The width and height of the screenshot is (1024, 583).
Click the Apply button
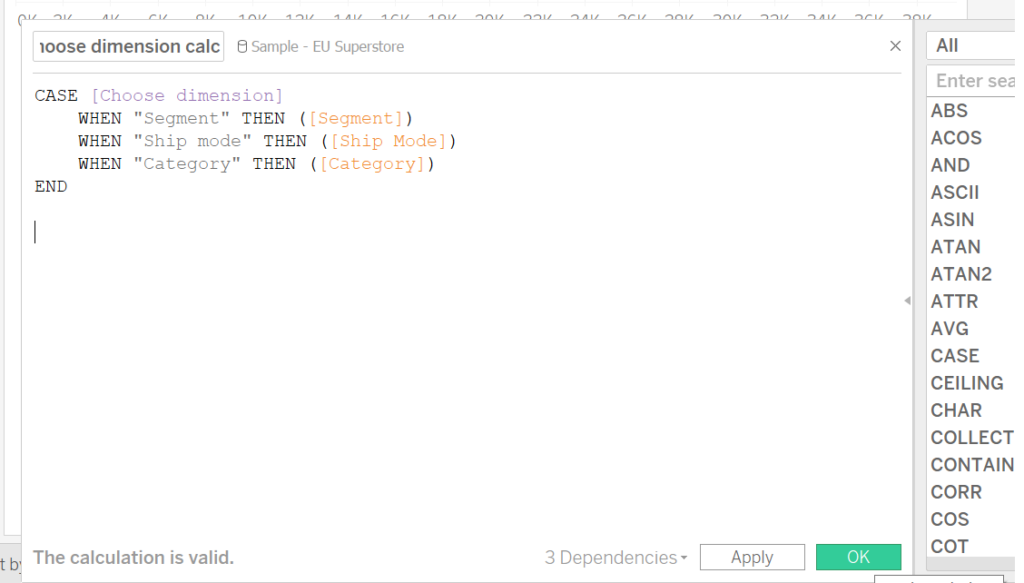point(751,557)
